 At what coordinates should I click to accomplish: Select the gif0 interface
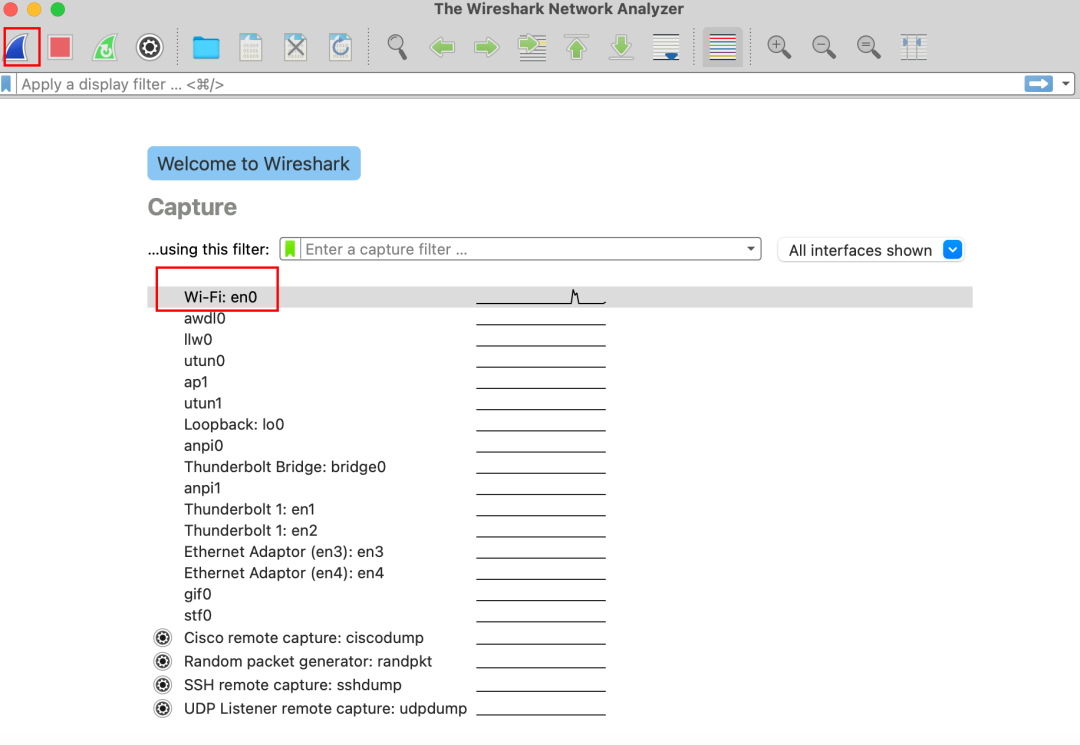pyautogui.click(x=197, y=594)
